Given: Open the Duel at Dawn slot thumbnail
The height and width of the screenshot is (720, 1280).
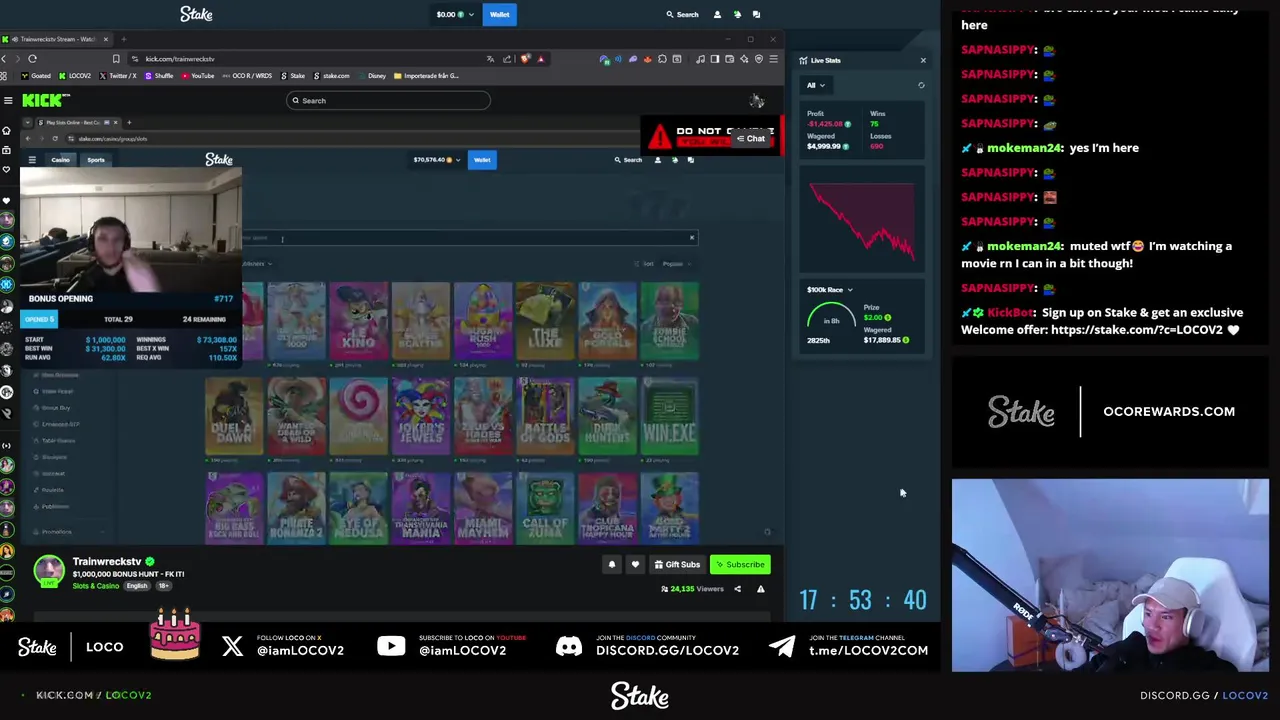Looking at the screenshot, I should (x=234, y=415).
